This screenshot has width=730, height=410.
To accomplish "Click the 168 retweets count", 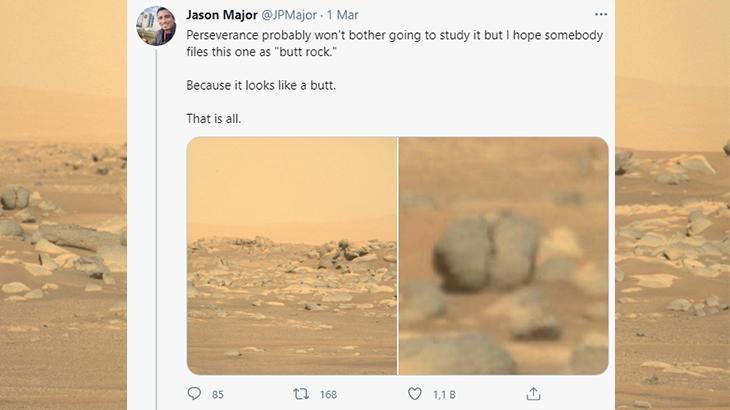I will click(x=328, y=394).
